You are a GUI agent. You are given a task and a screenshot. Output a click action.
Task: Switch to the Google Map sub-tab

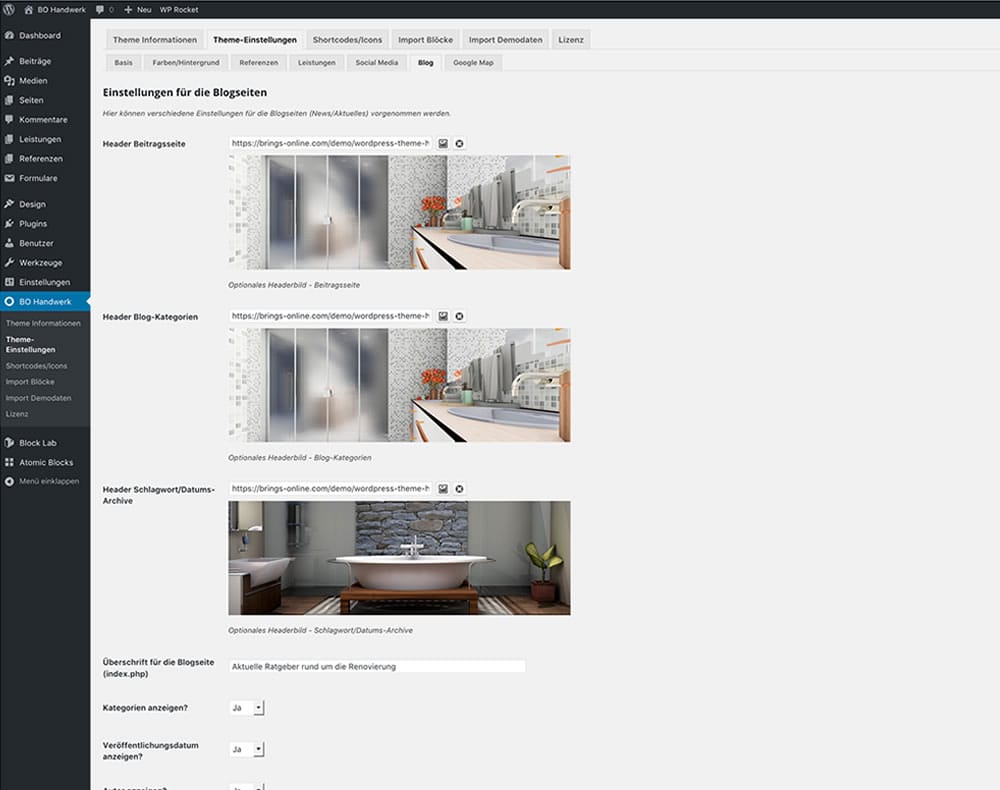(473, 62)
